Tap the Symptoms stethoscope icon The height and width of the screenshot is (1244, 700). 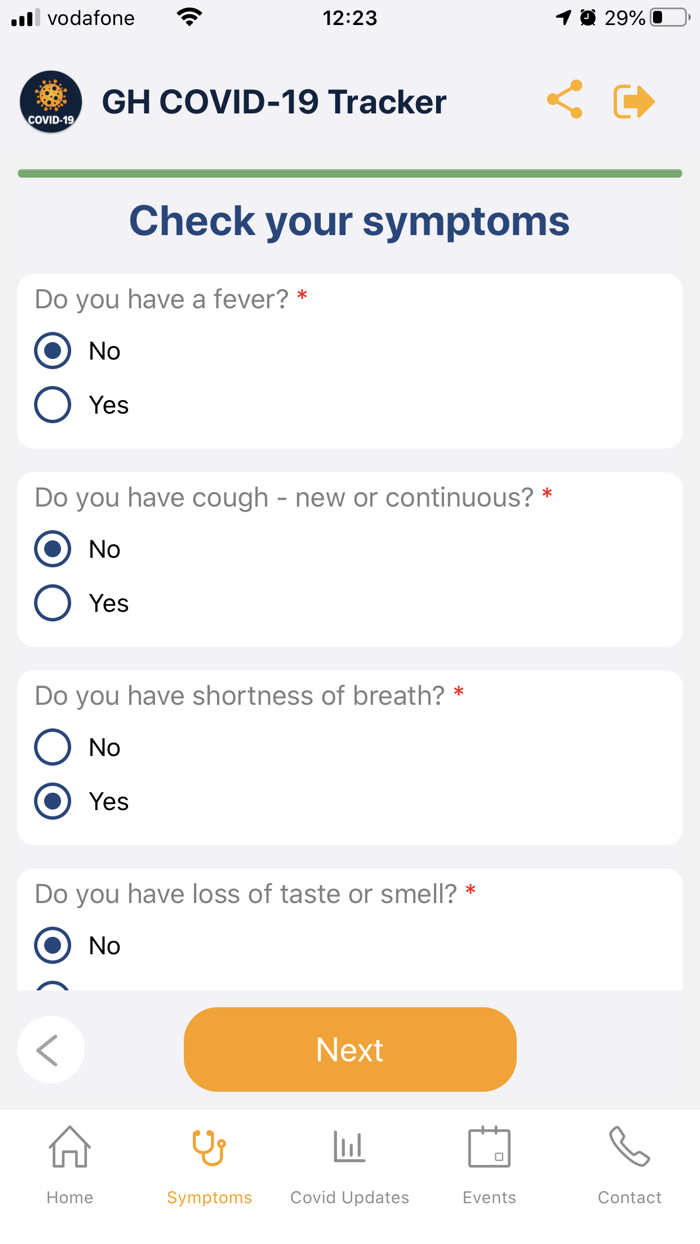[209, 1147]
